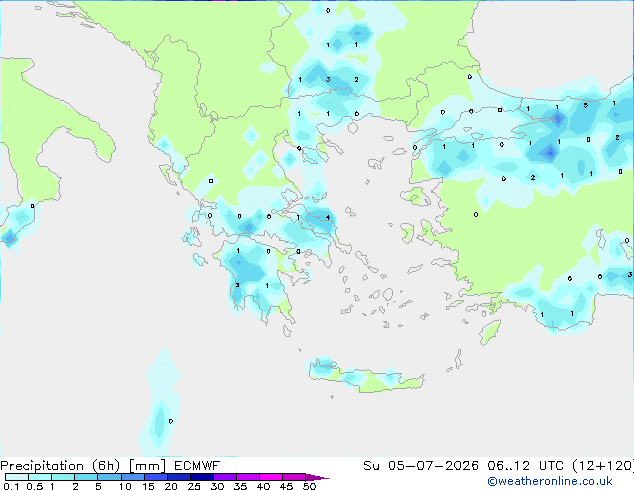The image size is (634, 490).
Task: Pick the 40–45 mm magenta legend swatch
Action: click(271, 477)
